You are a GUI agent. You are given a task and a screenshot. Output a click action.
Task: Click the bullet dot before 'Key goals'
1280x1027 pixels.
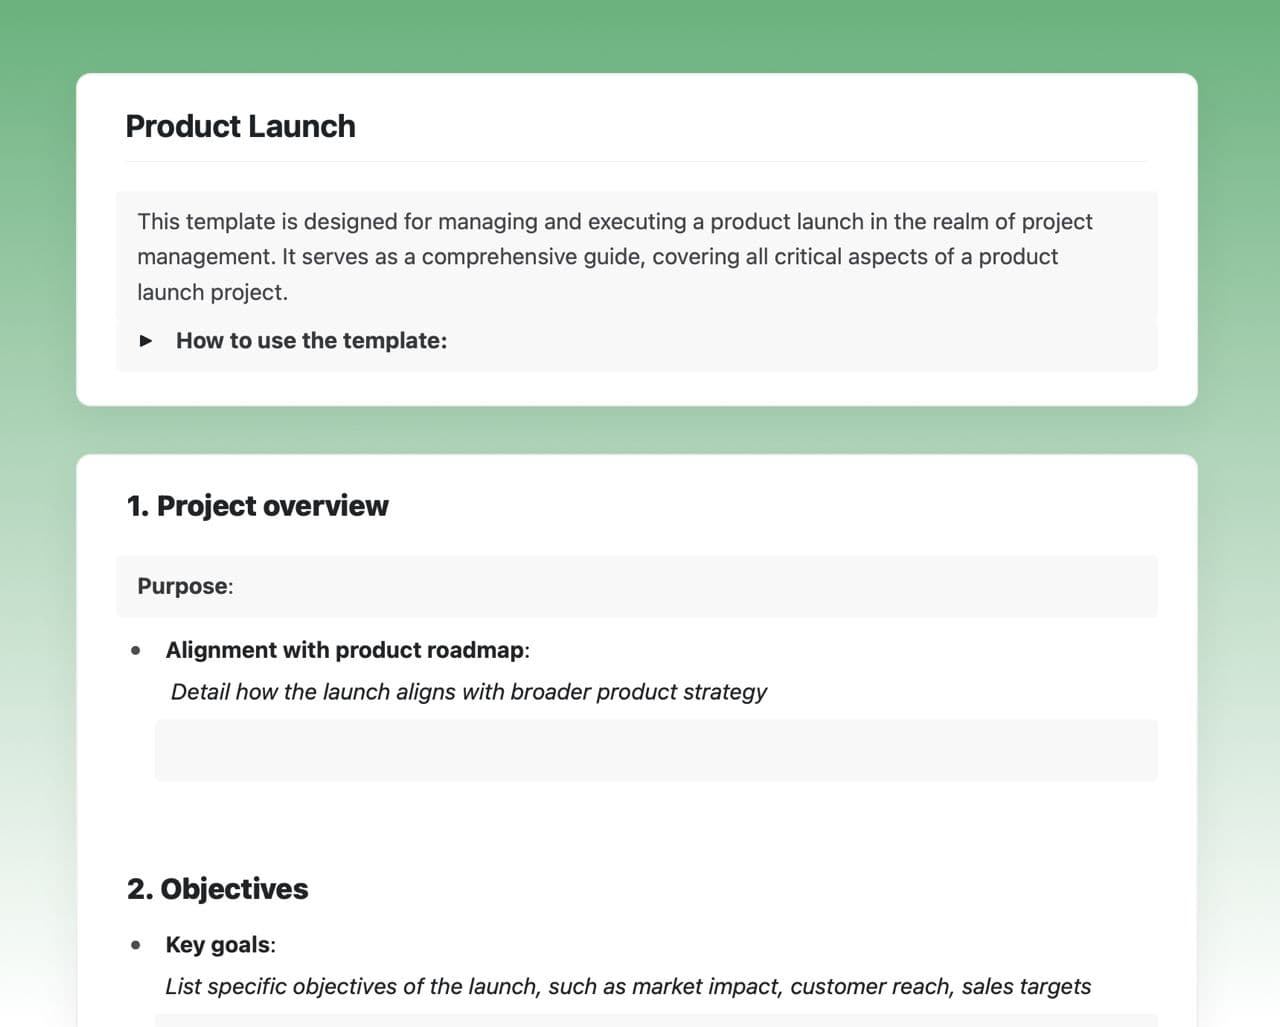tap(136, 945)
